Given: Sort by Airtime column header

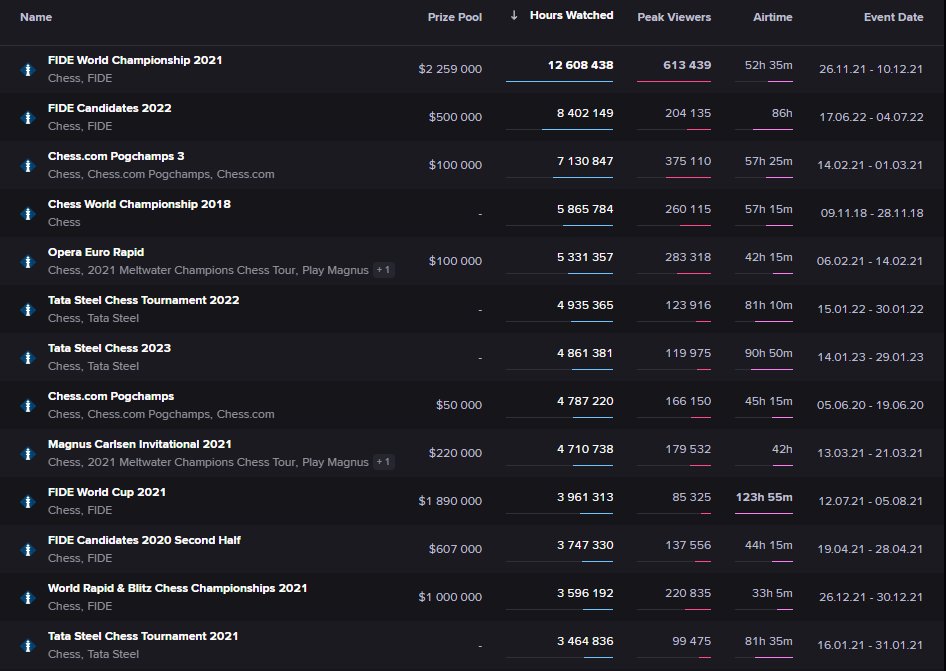Looking at the screenshot, I should [x=772, y=17].
